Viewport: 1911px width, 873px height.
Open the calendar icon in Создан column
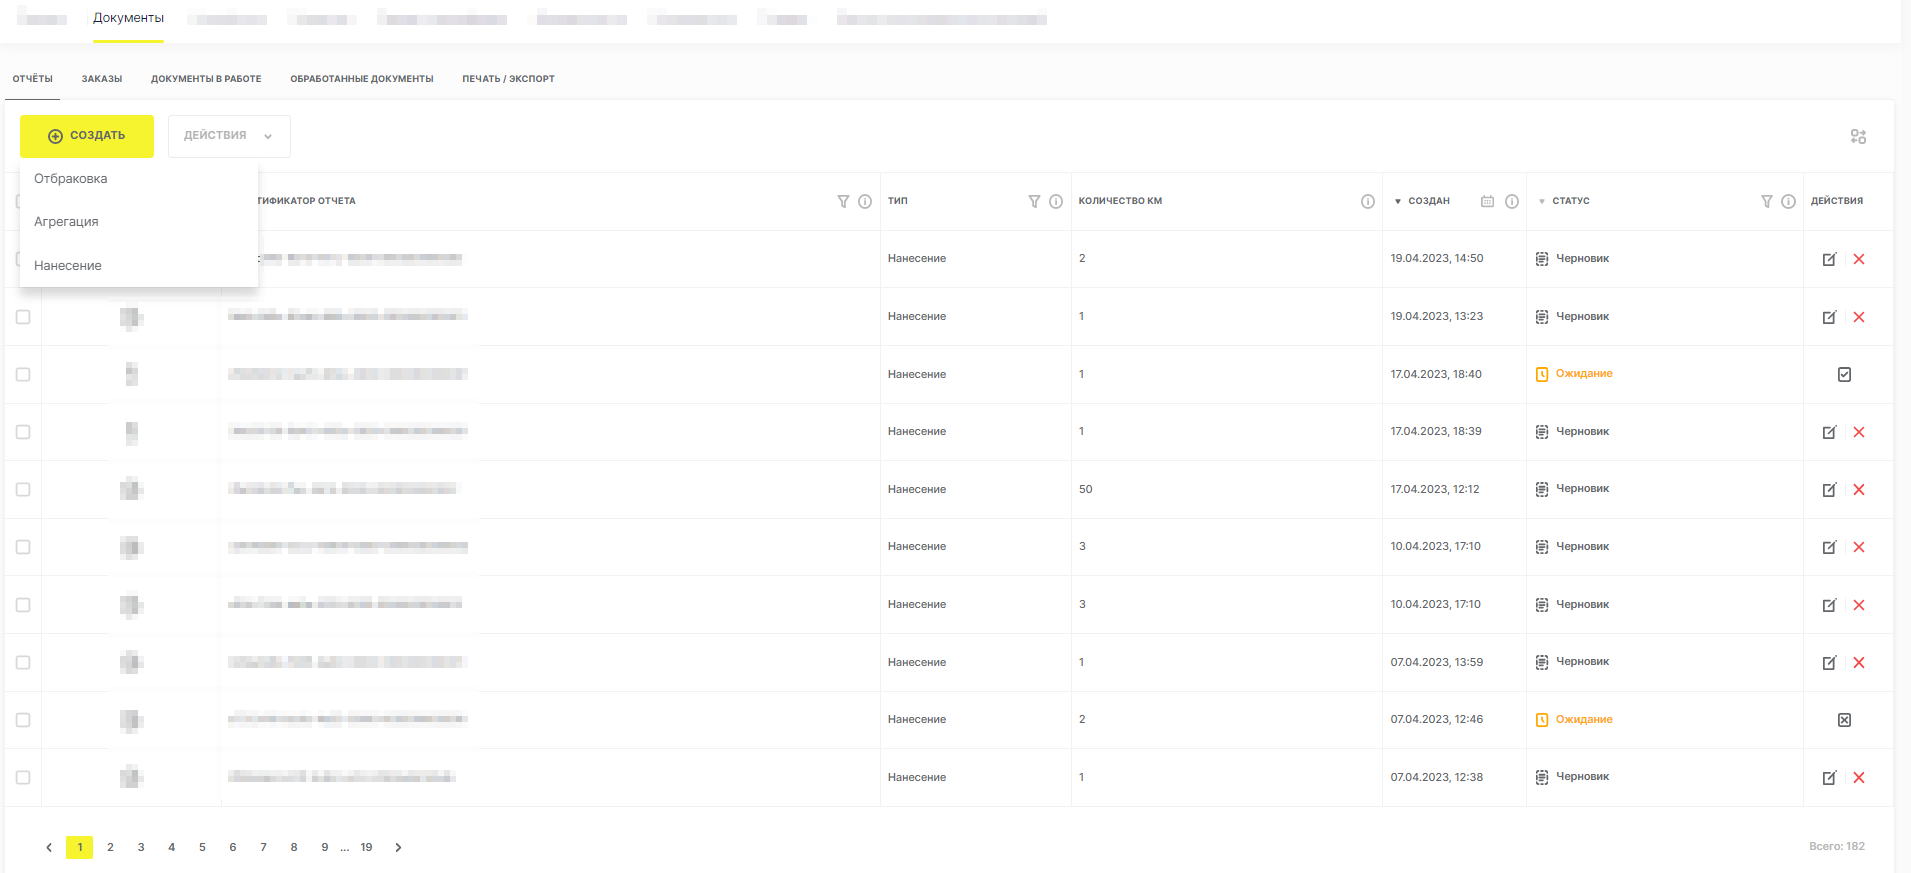1487,201
